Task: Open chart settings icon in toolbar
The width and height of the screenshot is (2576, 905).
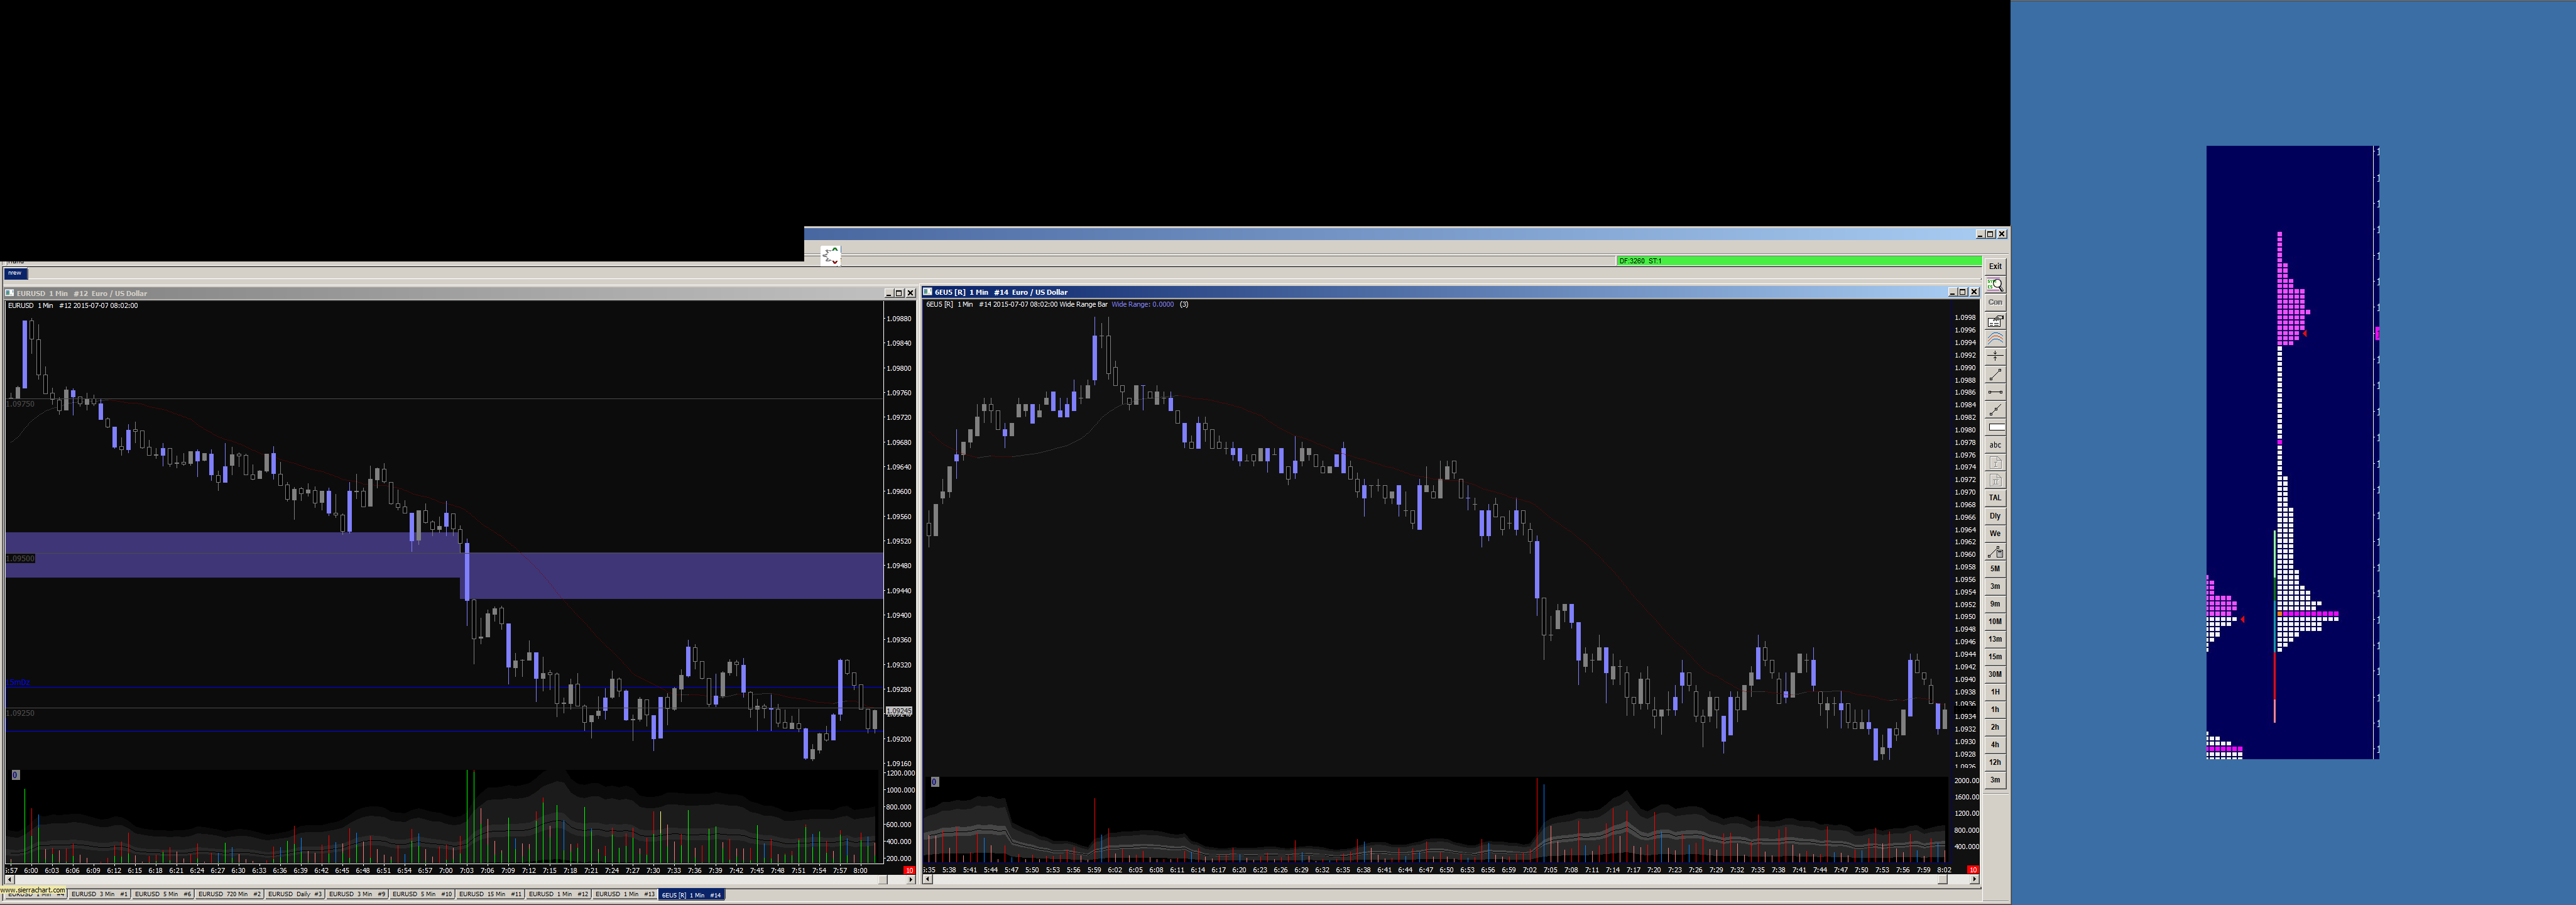Action: (1994, 321)
